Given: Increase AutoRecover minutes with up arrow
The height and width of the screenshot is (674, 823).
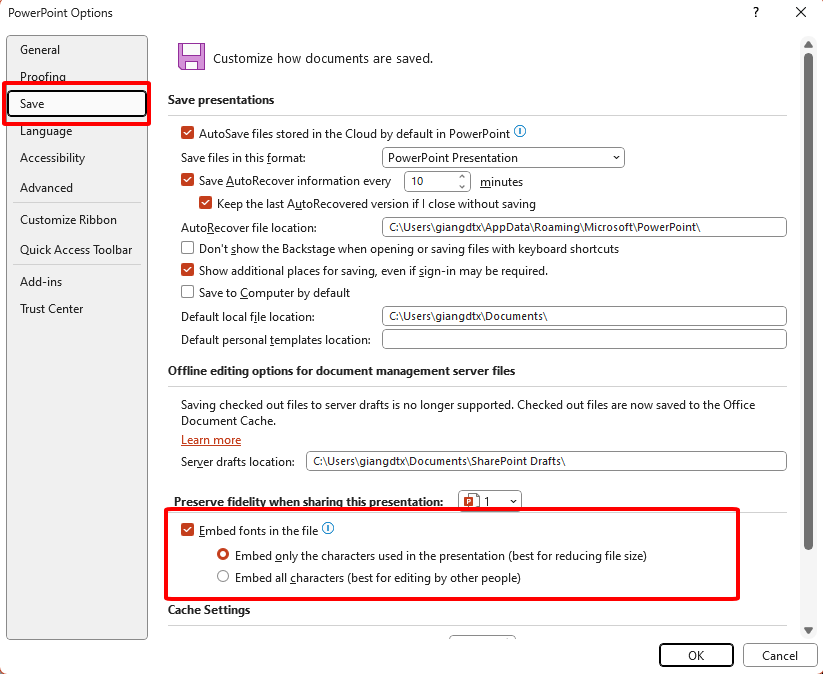Looking at the screenshot, I should (462, 177).
